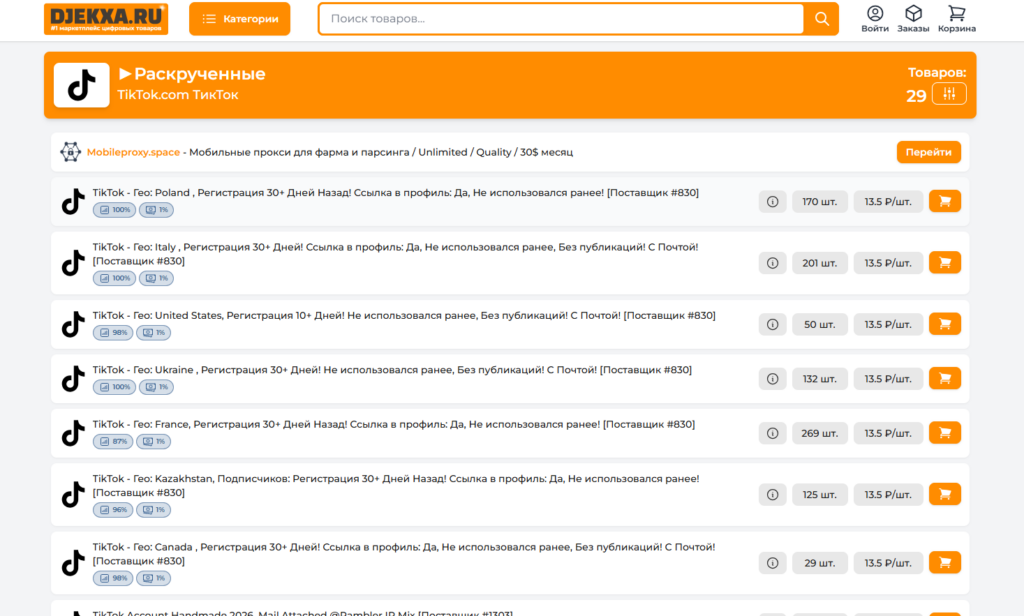The height and width of the screenshot is (616, 1024).
Task: Open info for the Ukraine TikTok listing
Action: coord(773,379)
